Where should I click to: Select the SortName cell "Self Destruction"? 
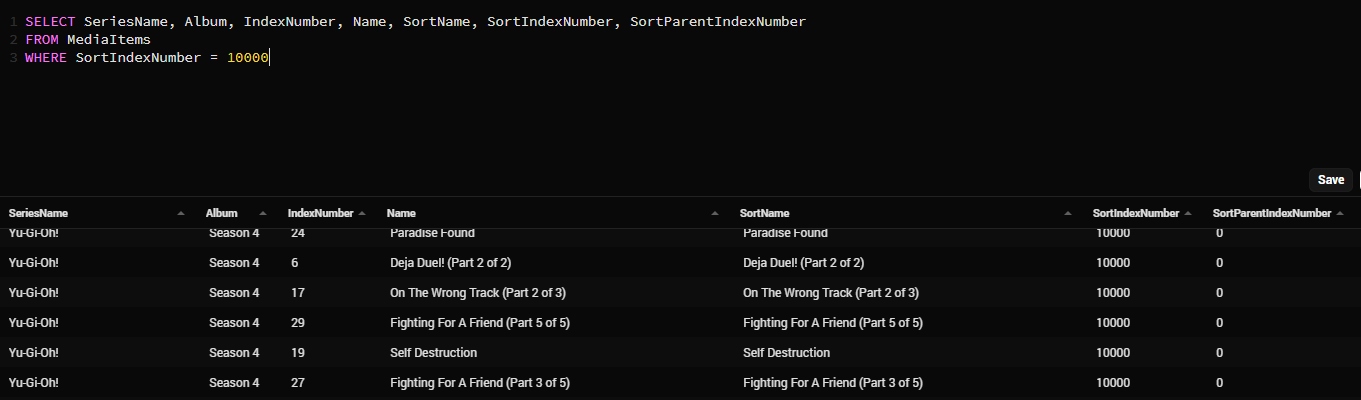point(786,353)
